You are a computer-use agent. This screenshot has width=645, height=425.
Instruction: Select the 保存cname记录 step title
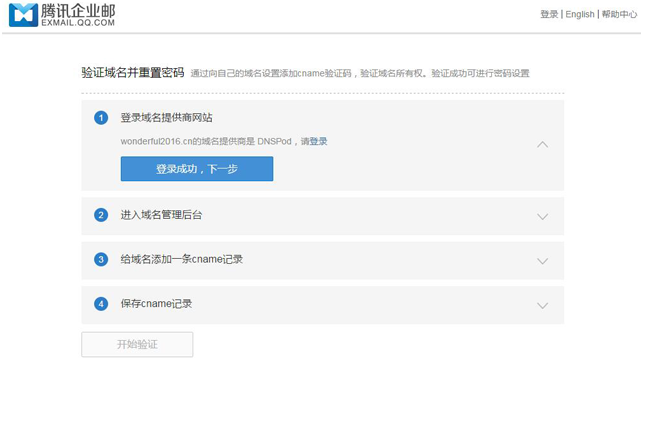[x=156, y=304]
